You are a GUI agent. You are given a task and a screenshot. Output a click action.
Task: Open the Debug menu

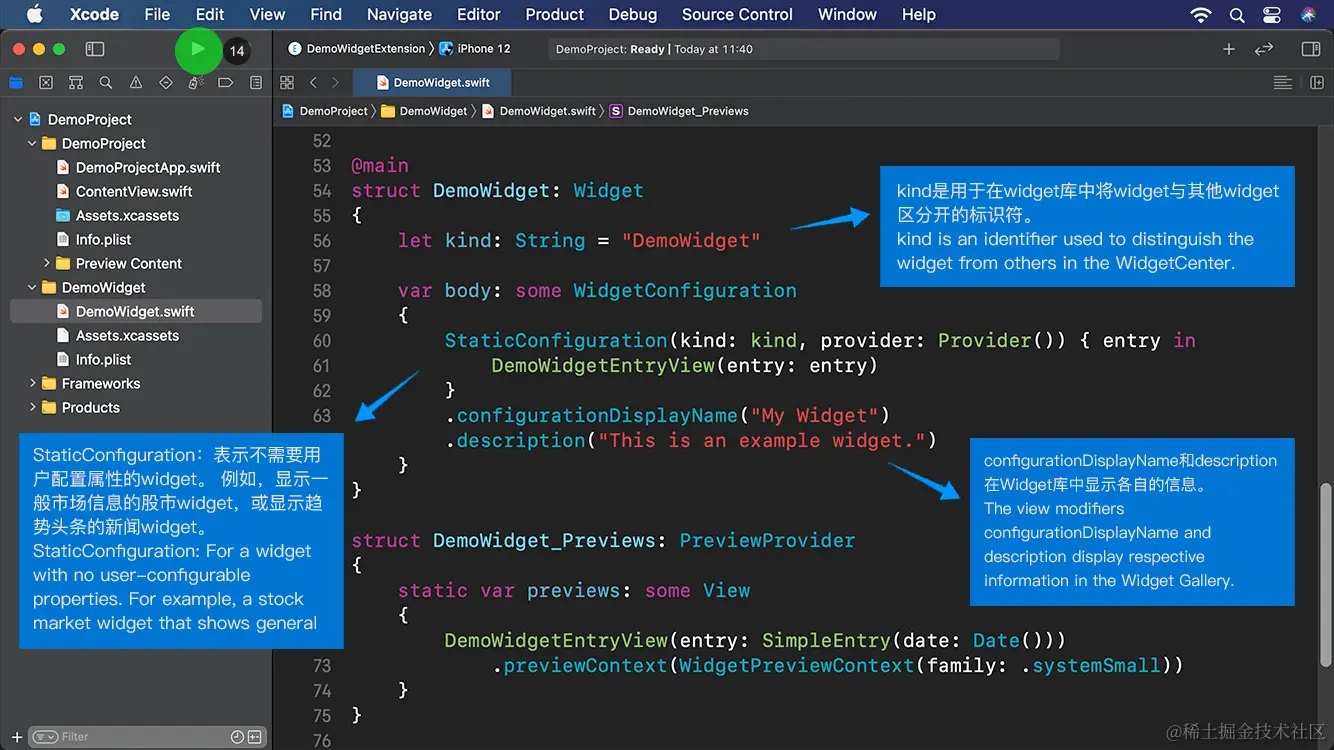pyautogui.click(x=633, y=14)
